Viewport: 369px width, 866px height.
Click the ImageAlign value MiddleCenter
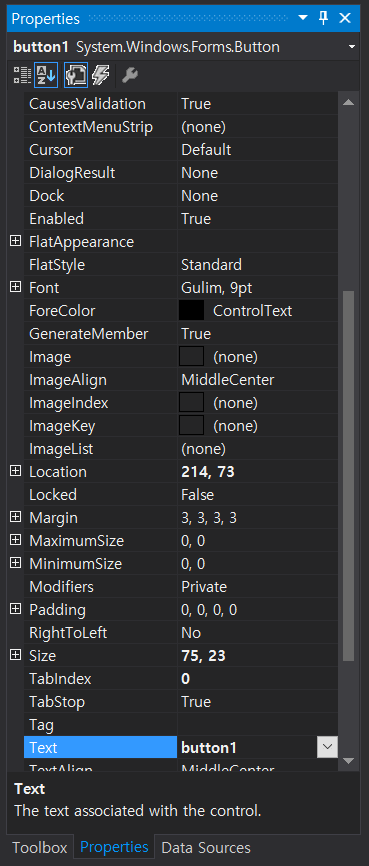pyautogui.click(x=228, y=379)
